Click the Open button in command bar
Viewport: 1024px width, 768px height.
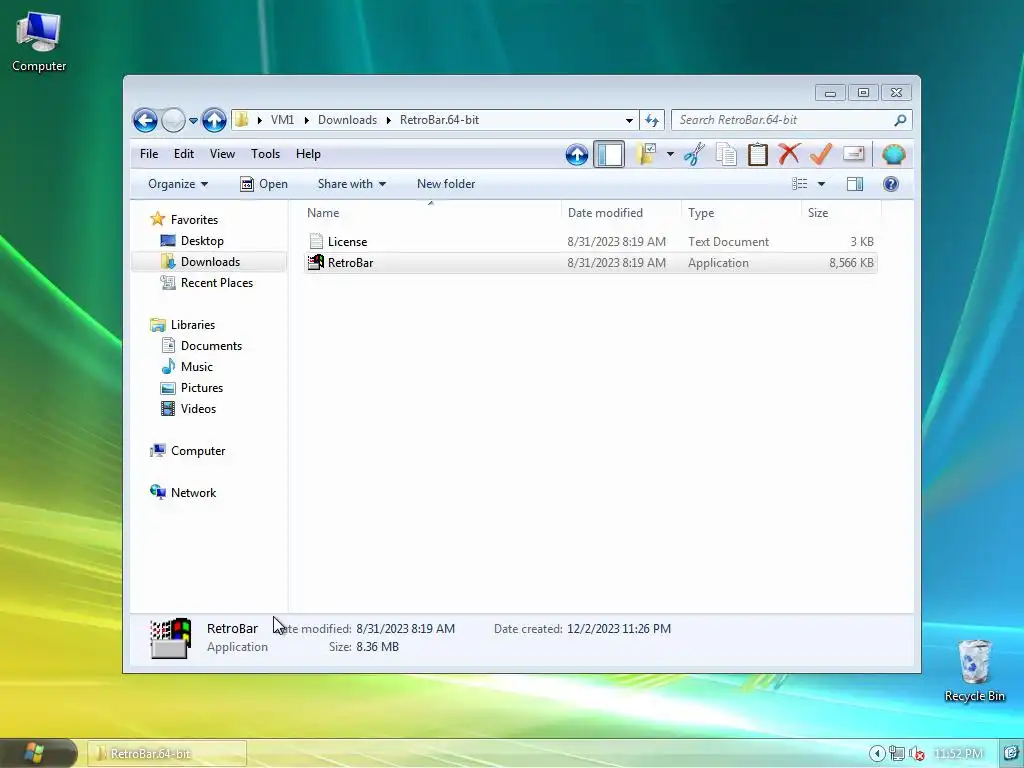(x=264, y=184)
